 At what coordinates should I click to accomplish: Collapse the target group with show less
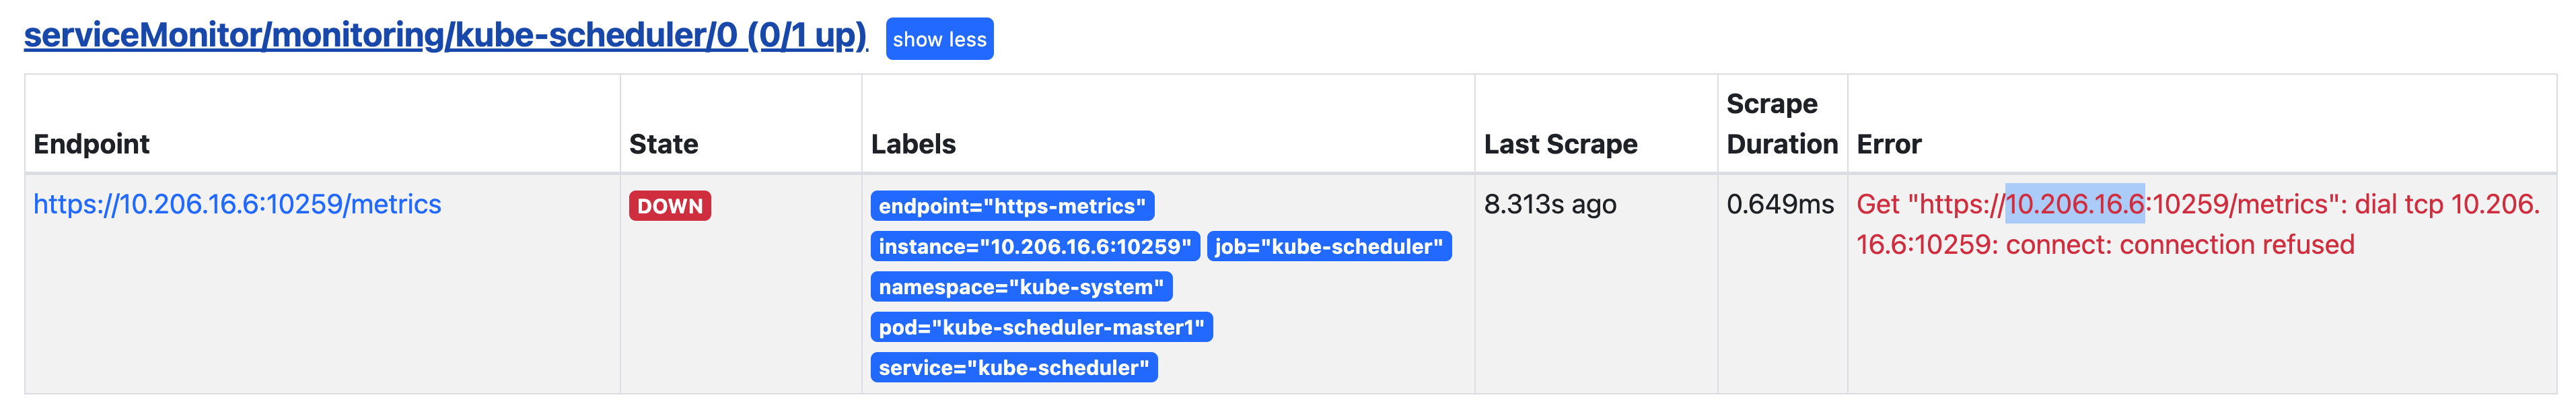(x=939, y=39)
